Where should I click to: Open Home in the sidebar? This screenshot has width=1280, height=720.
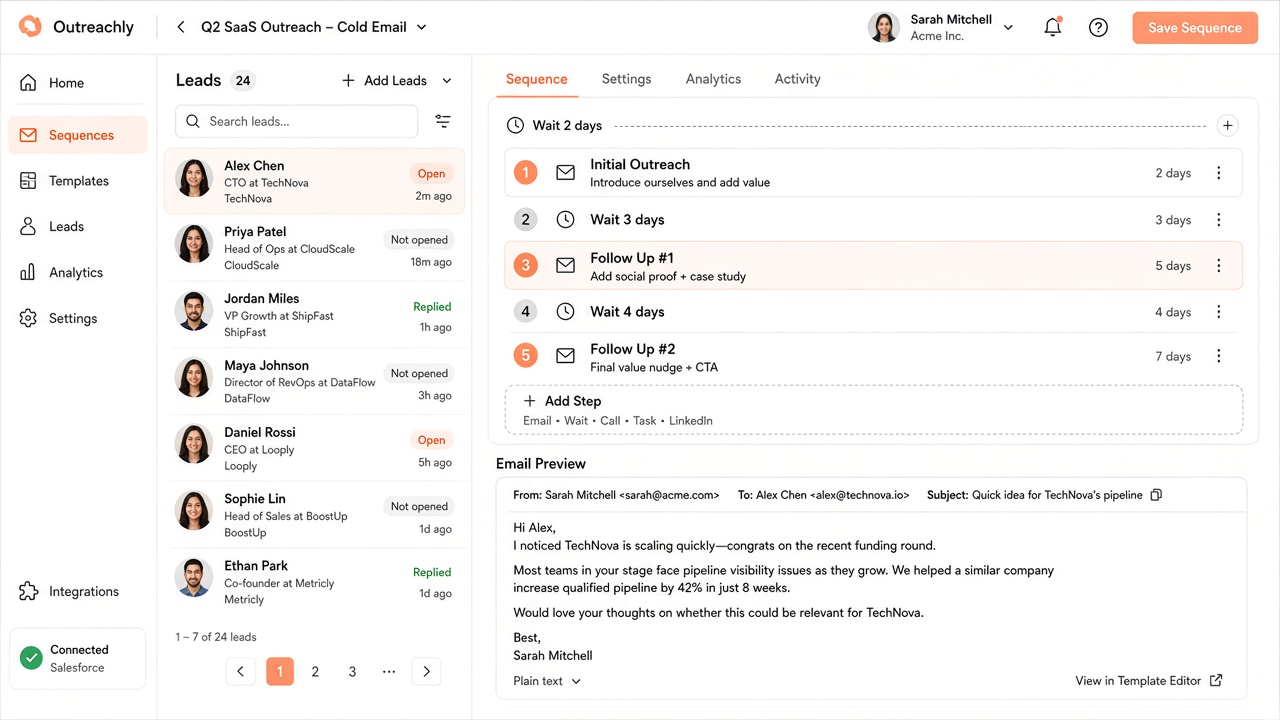tap(78, 83)
